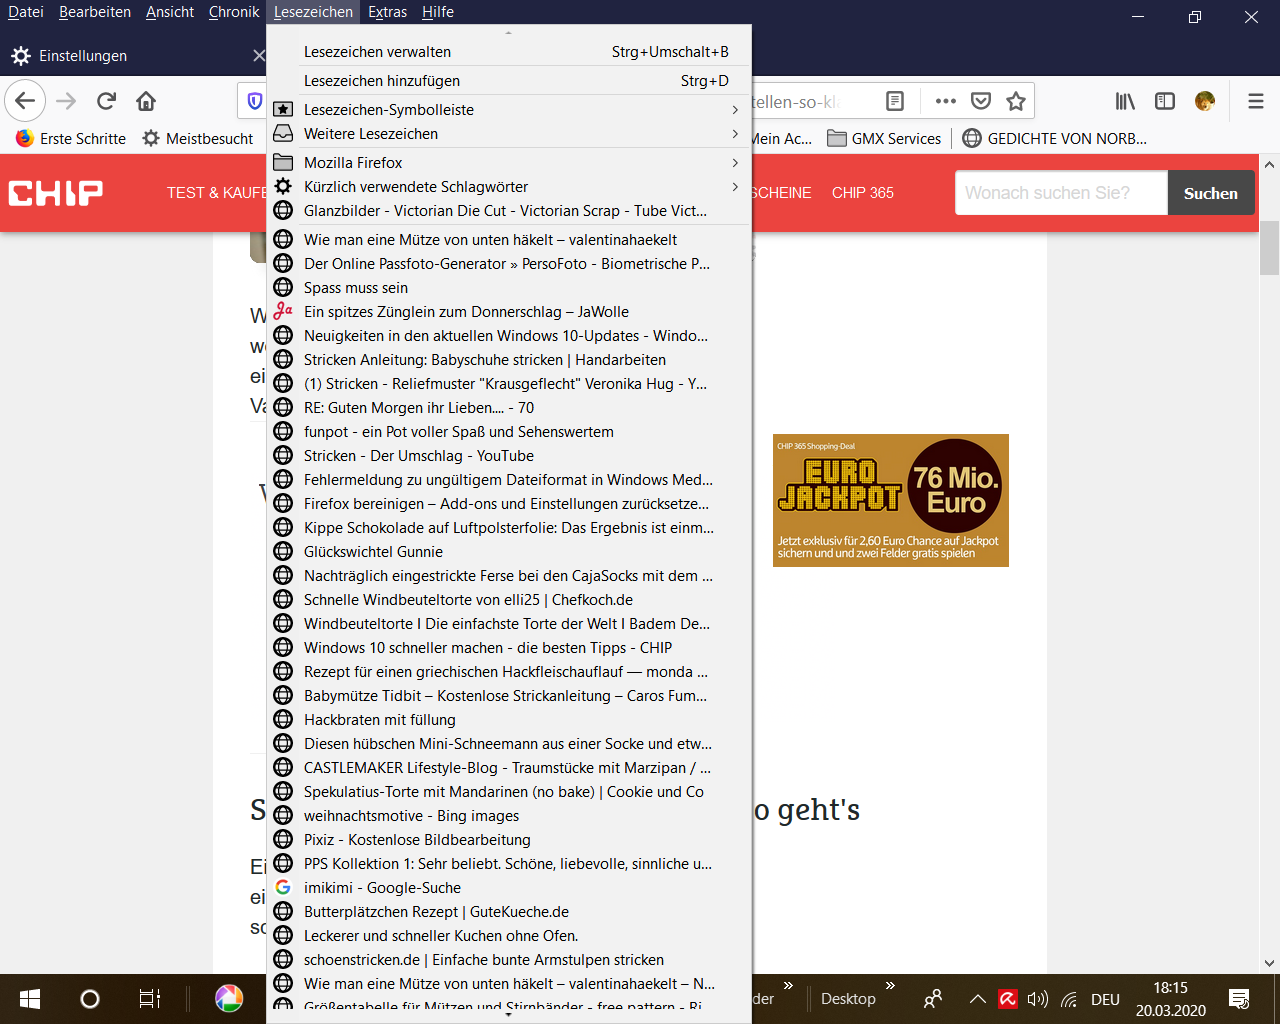Click the Wonach suchen Sie search field
This screenshot has height=1024, width=1280.
(x=1061, y=193)
